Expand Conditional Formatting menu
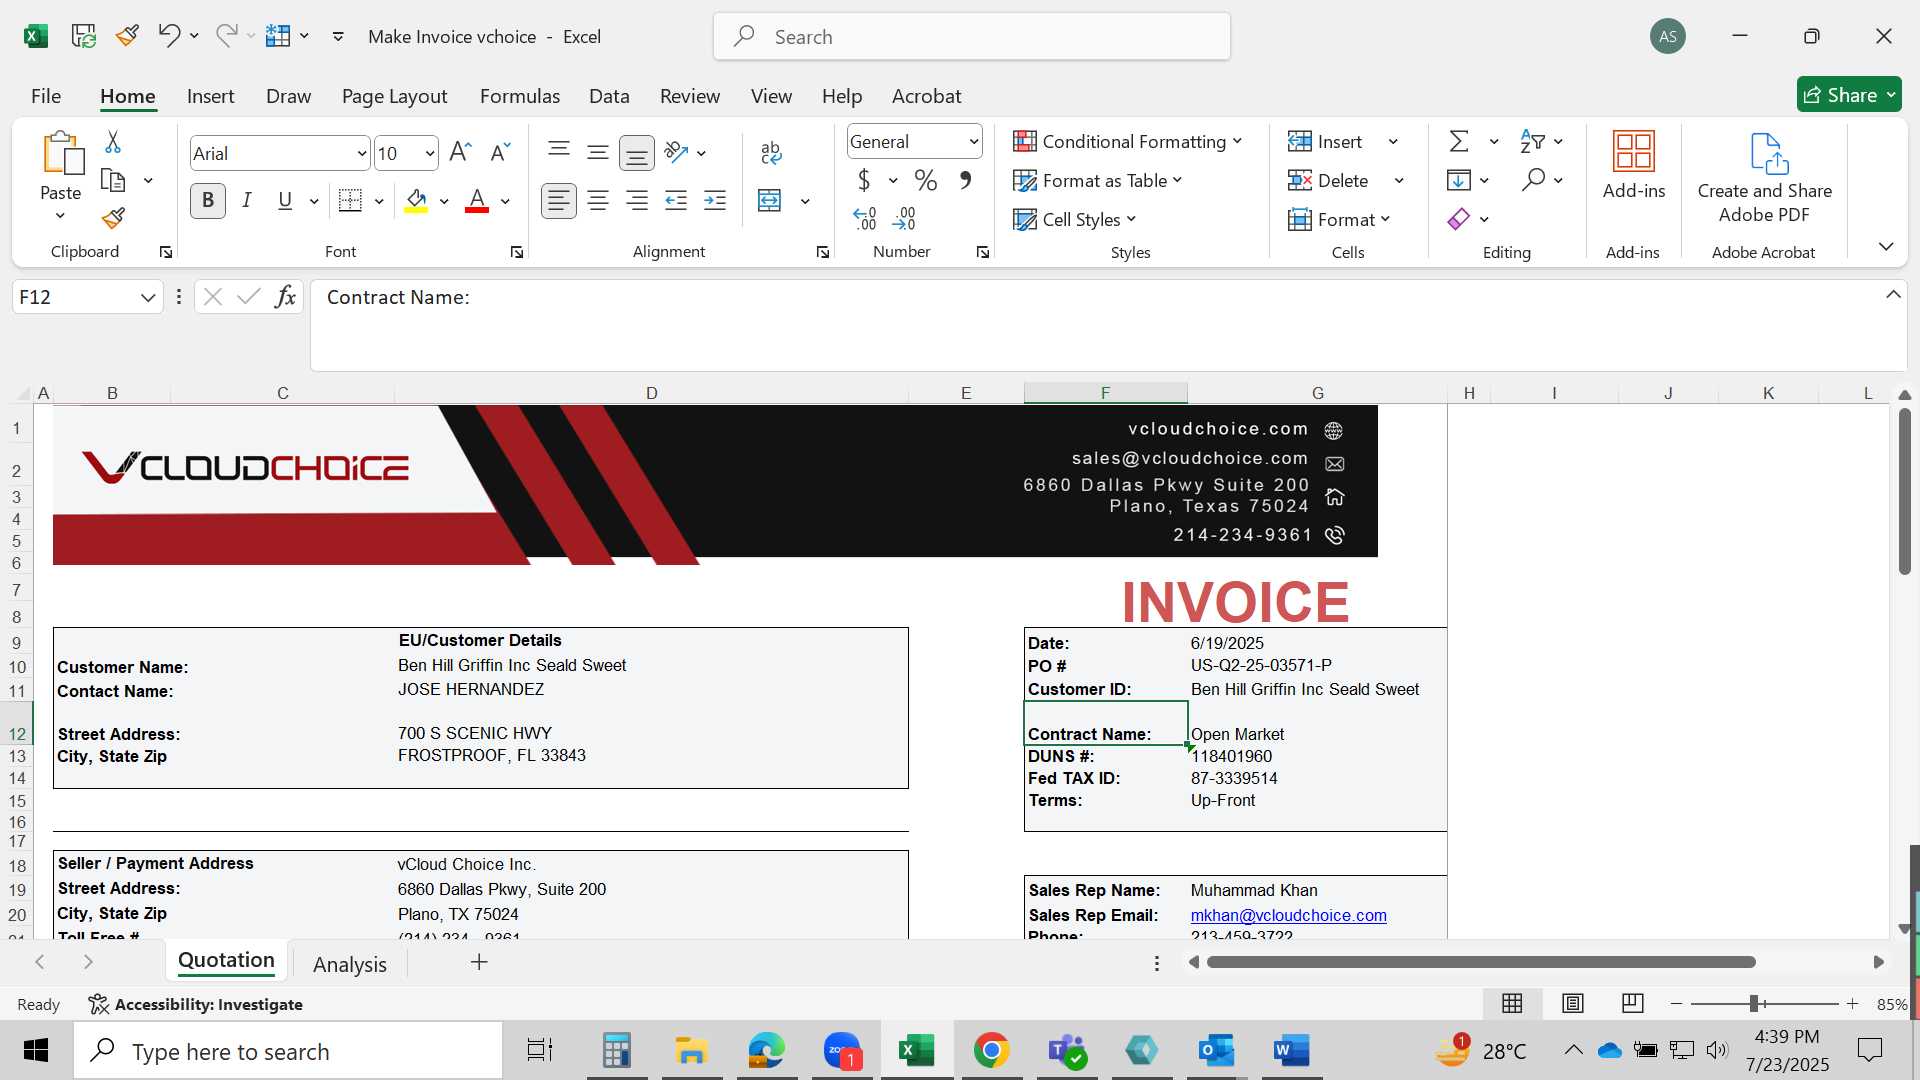 1238,141
